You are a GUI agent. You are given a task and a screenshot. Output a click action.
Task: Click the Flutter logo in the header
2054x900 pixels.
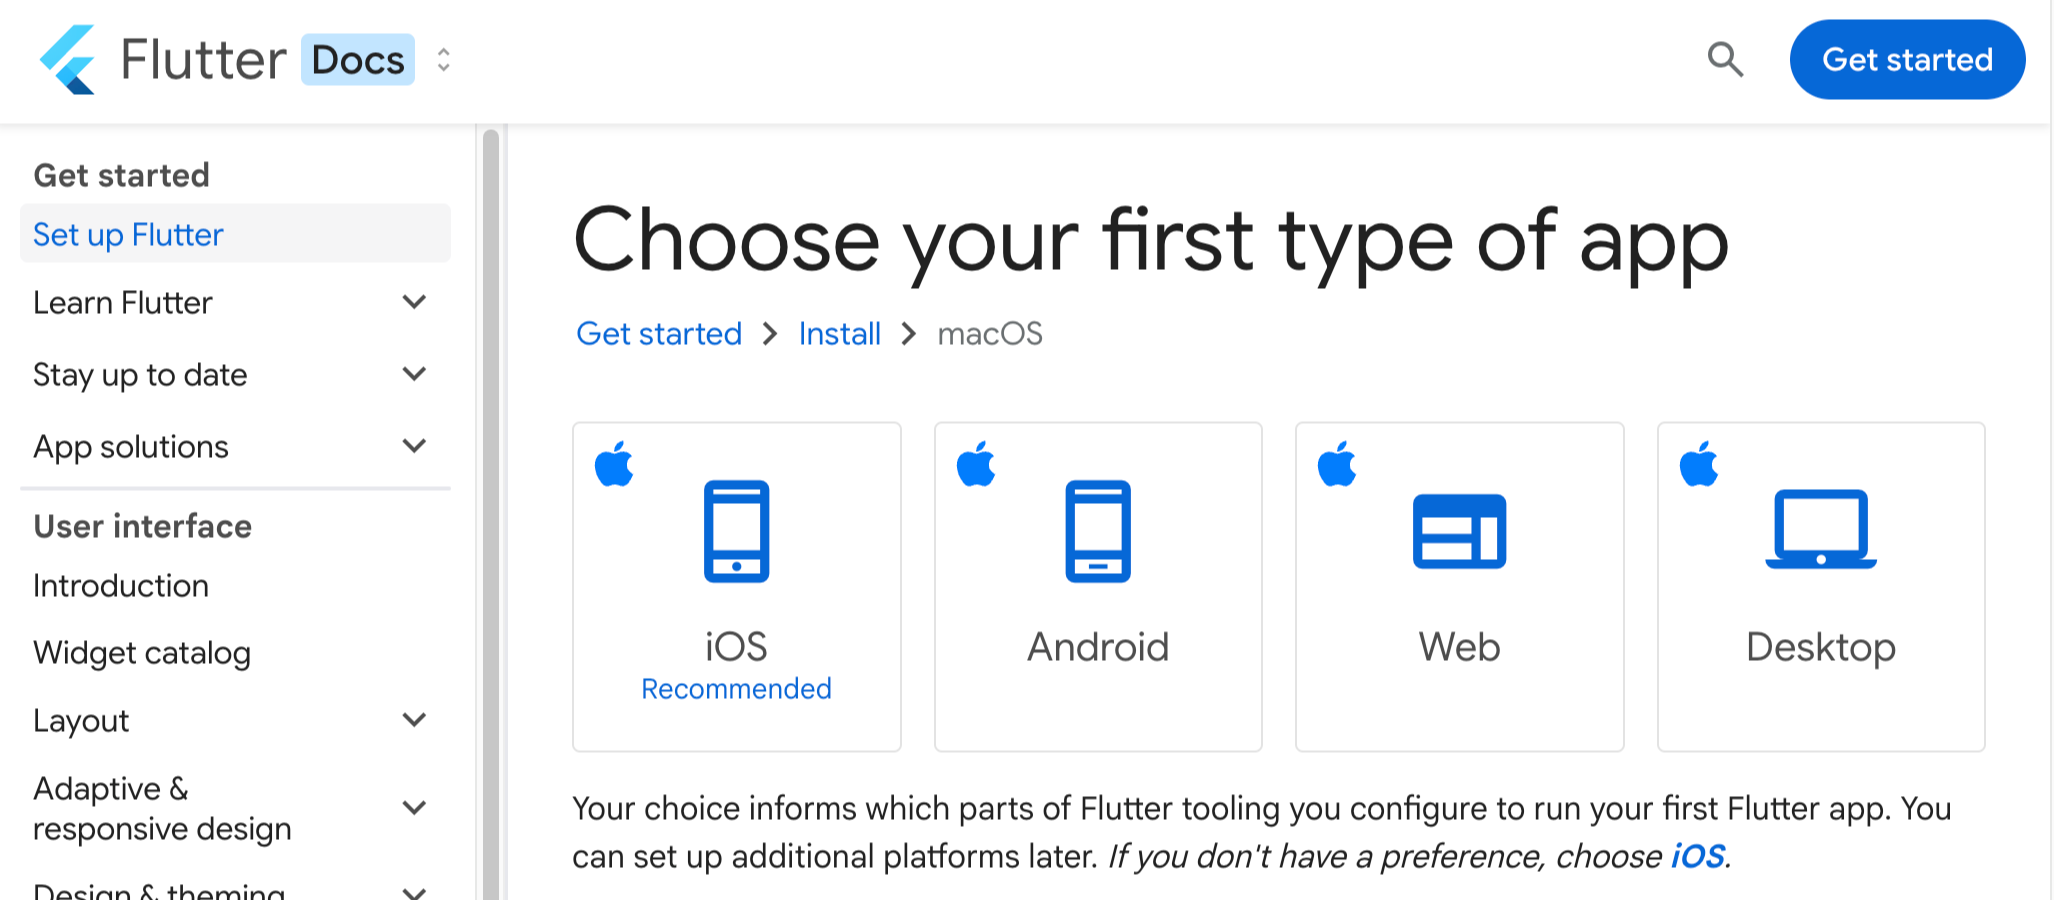coord(67,59)
